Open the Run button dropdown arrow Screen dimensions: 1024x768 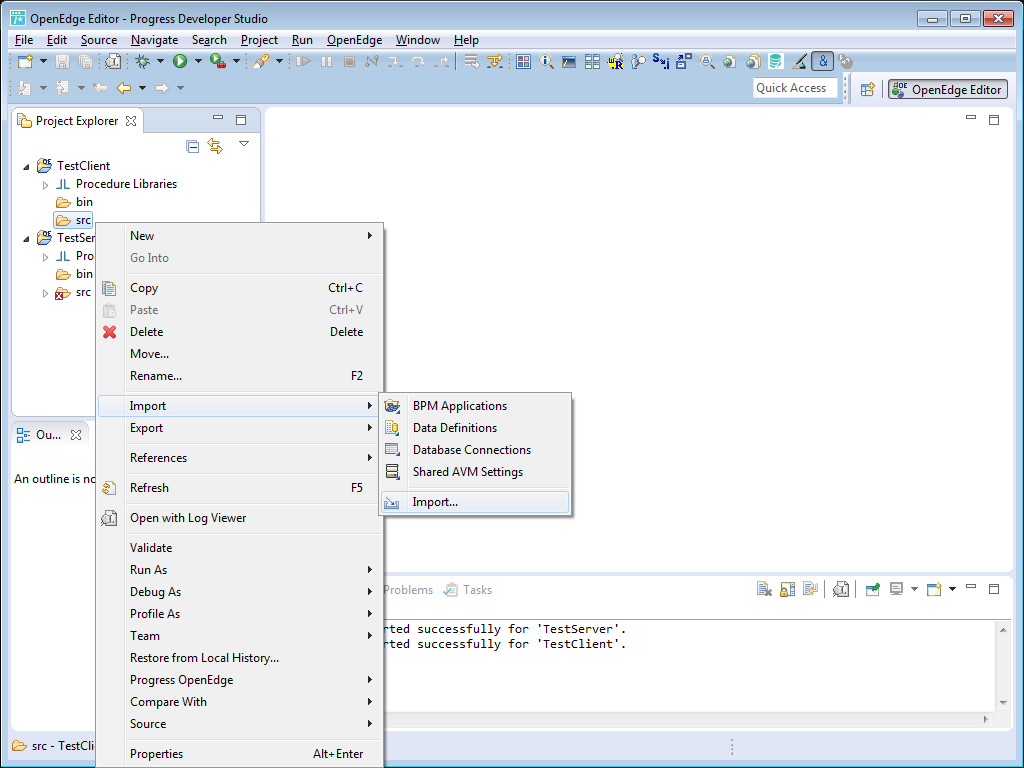198,61
